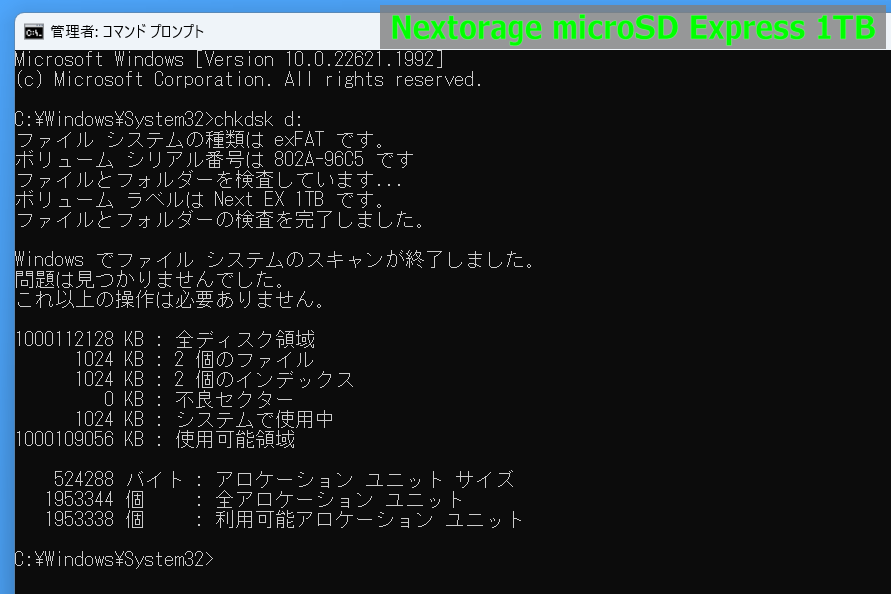Click the 管理者: コマンド プロンプト window title
Viewport: 891px width, 594px height.
[x=127, y=31]
